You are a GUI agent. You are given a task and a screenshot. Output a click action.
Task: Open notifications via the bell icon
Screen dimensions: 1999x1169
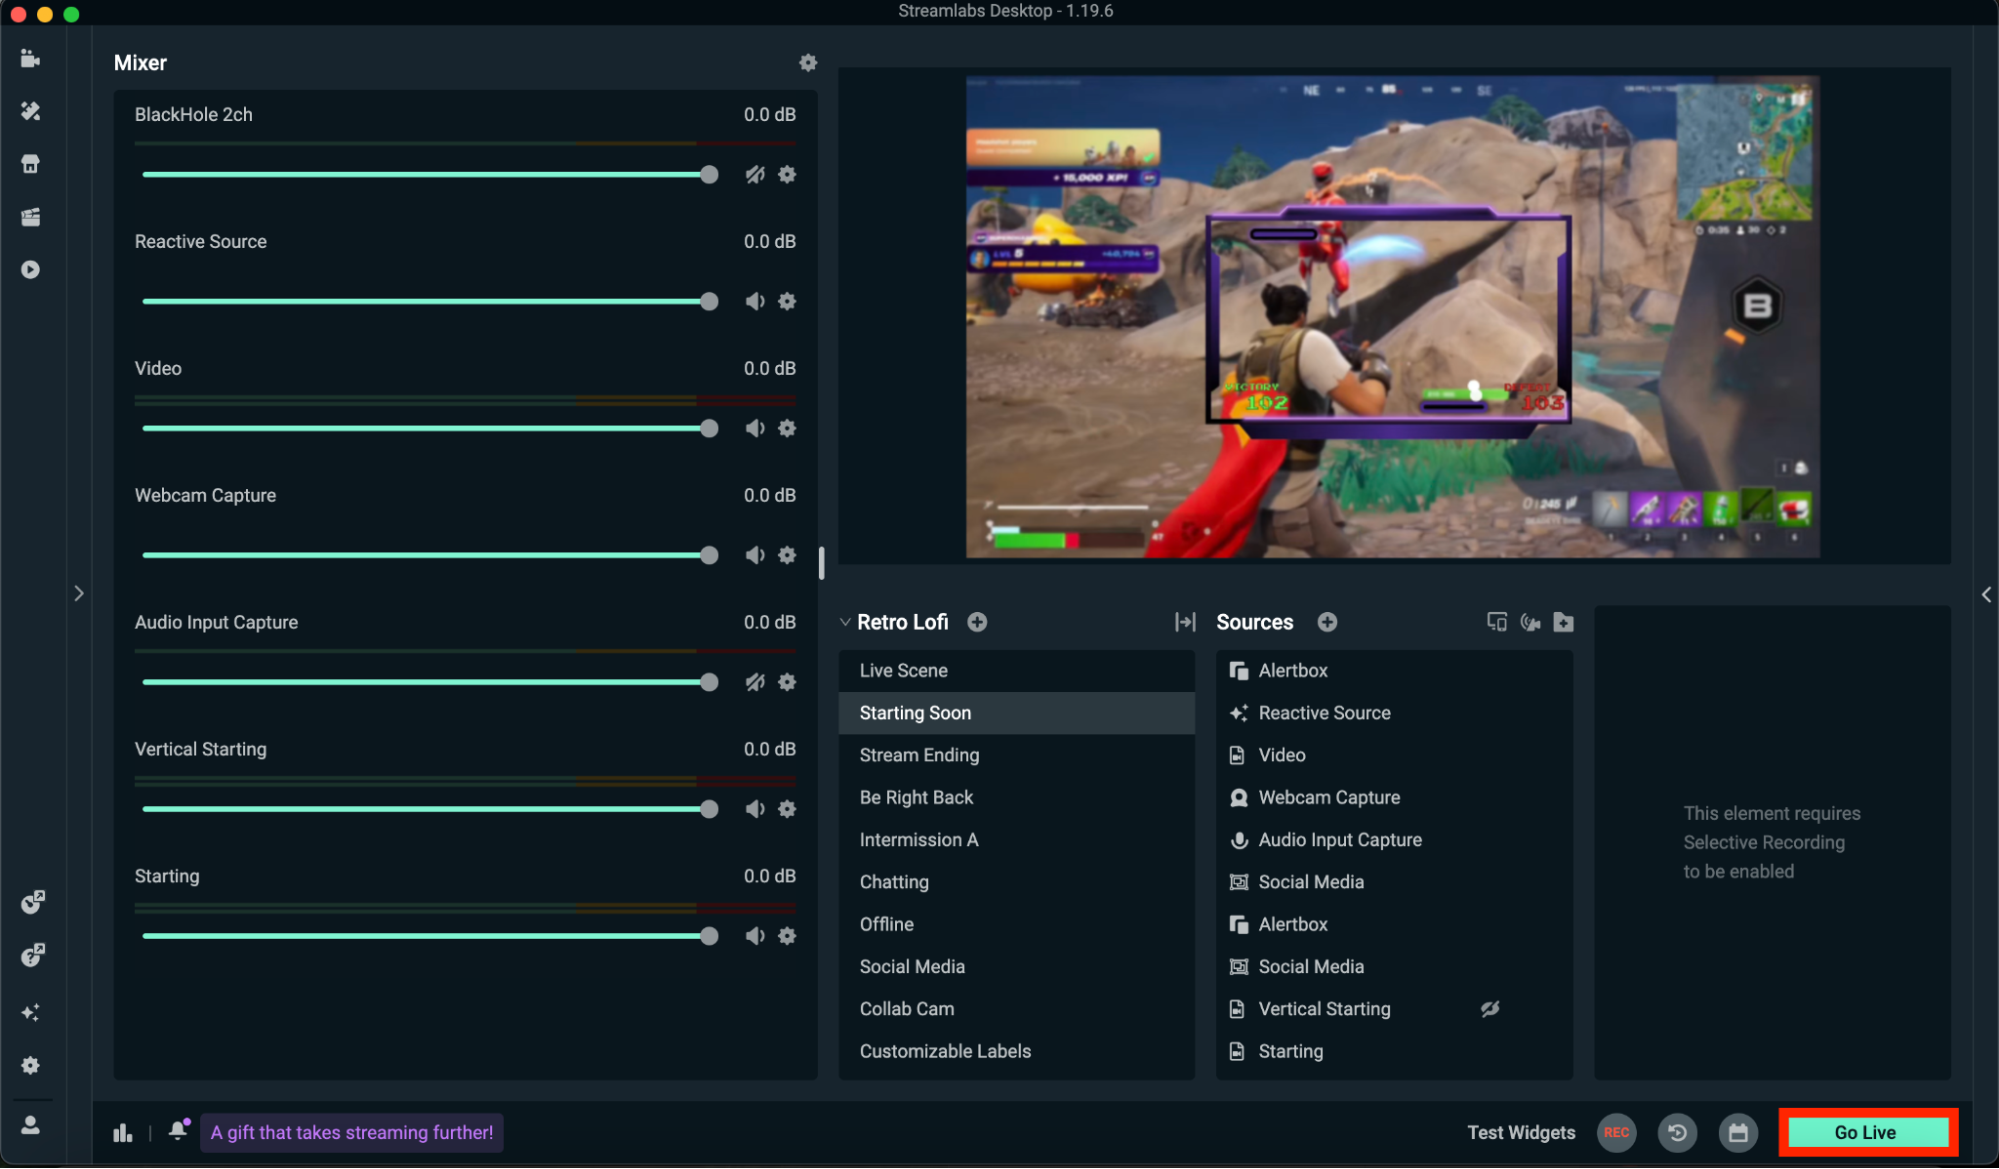(x=178, y=1130)
